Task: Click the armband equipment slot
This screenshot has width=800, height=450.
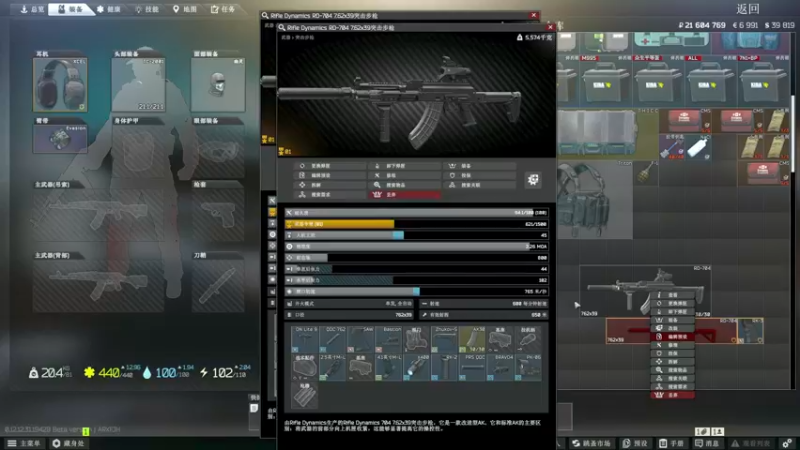Action: [60, 138]
